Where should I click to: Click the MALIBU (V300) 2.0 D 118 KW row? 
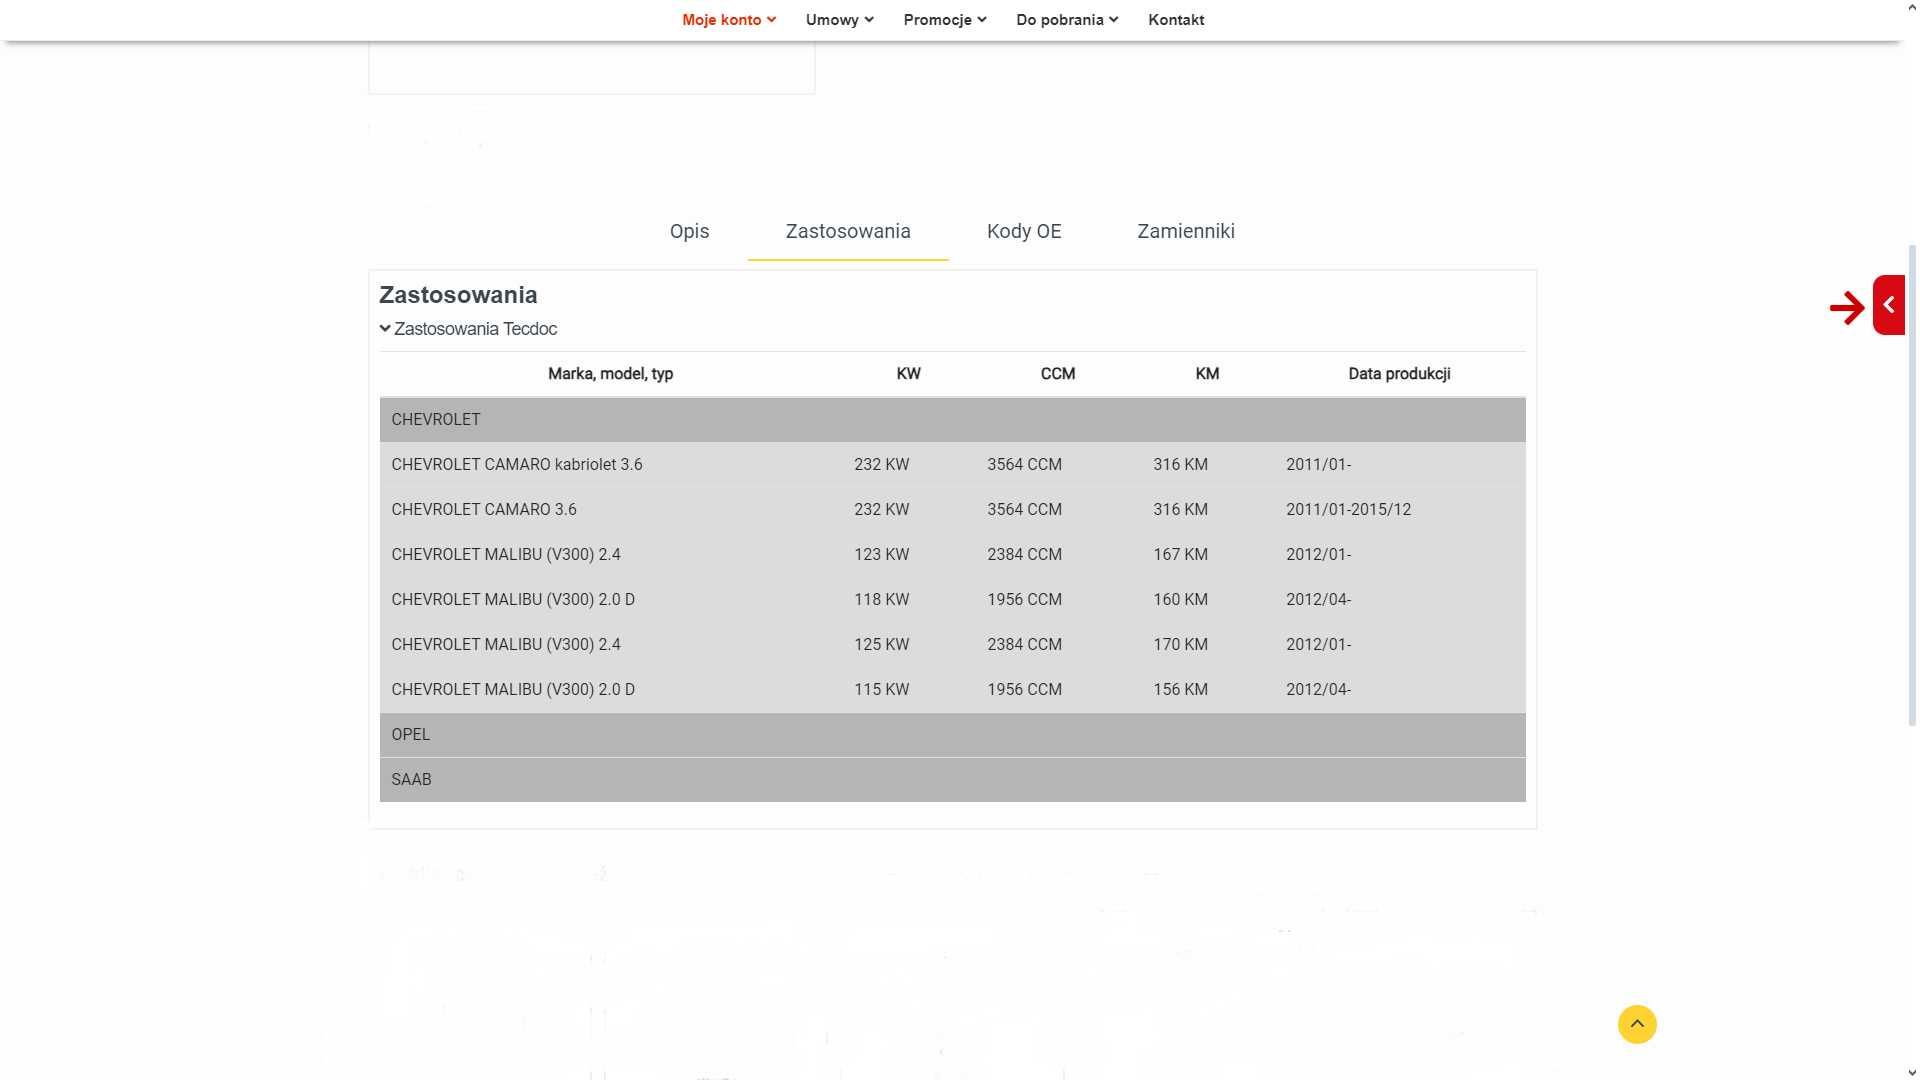tap(952, 599)
